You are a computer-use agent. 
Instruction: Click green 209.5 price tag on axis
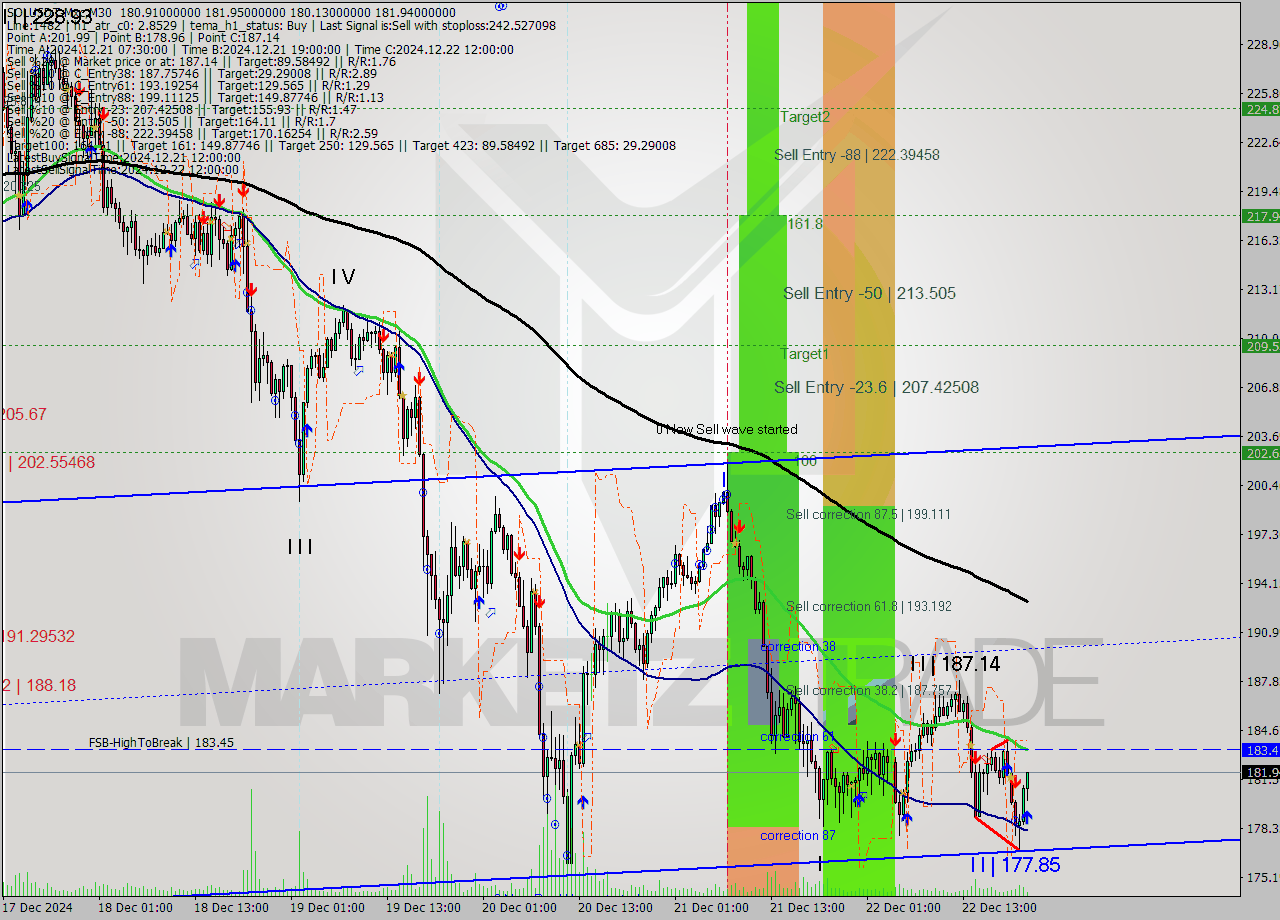(x=1260, y=346)
